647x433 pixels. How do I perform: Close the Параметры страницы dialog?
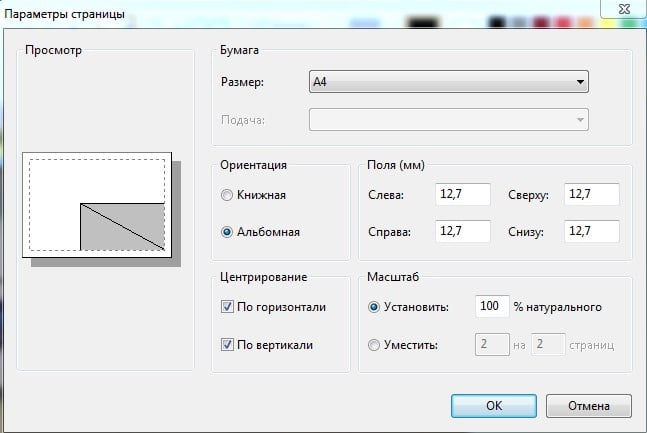click(623, 9)
